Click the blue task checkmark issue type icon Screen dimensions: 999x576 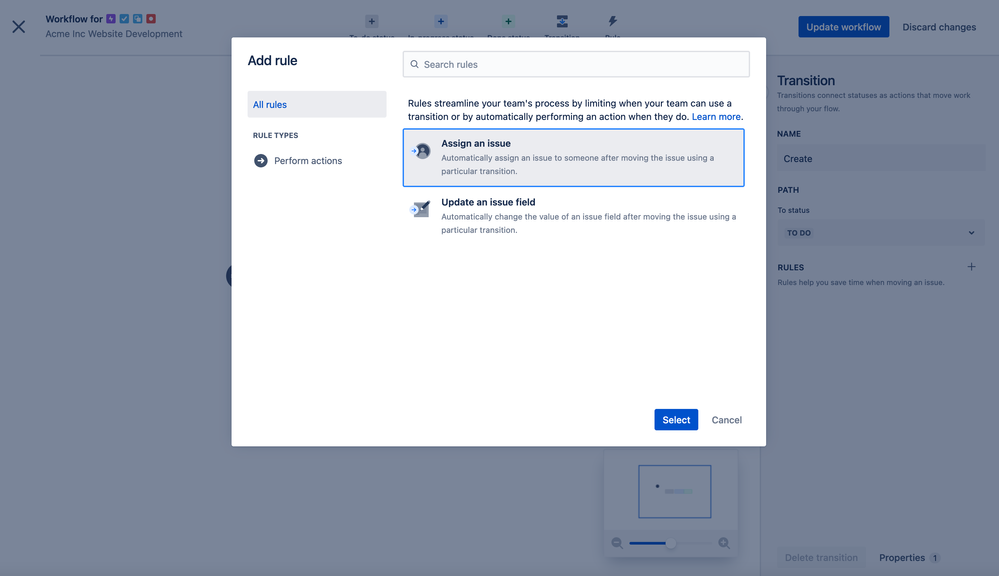pos(124,19)
